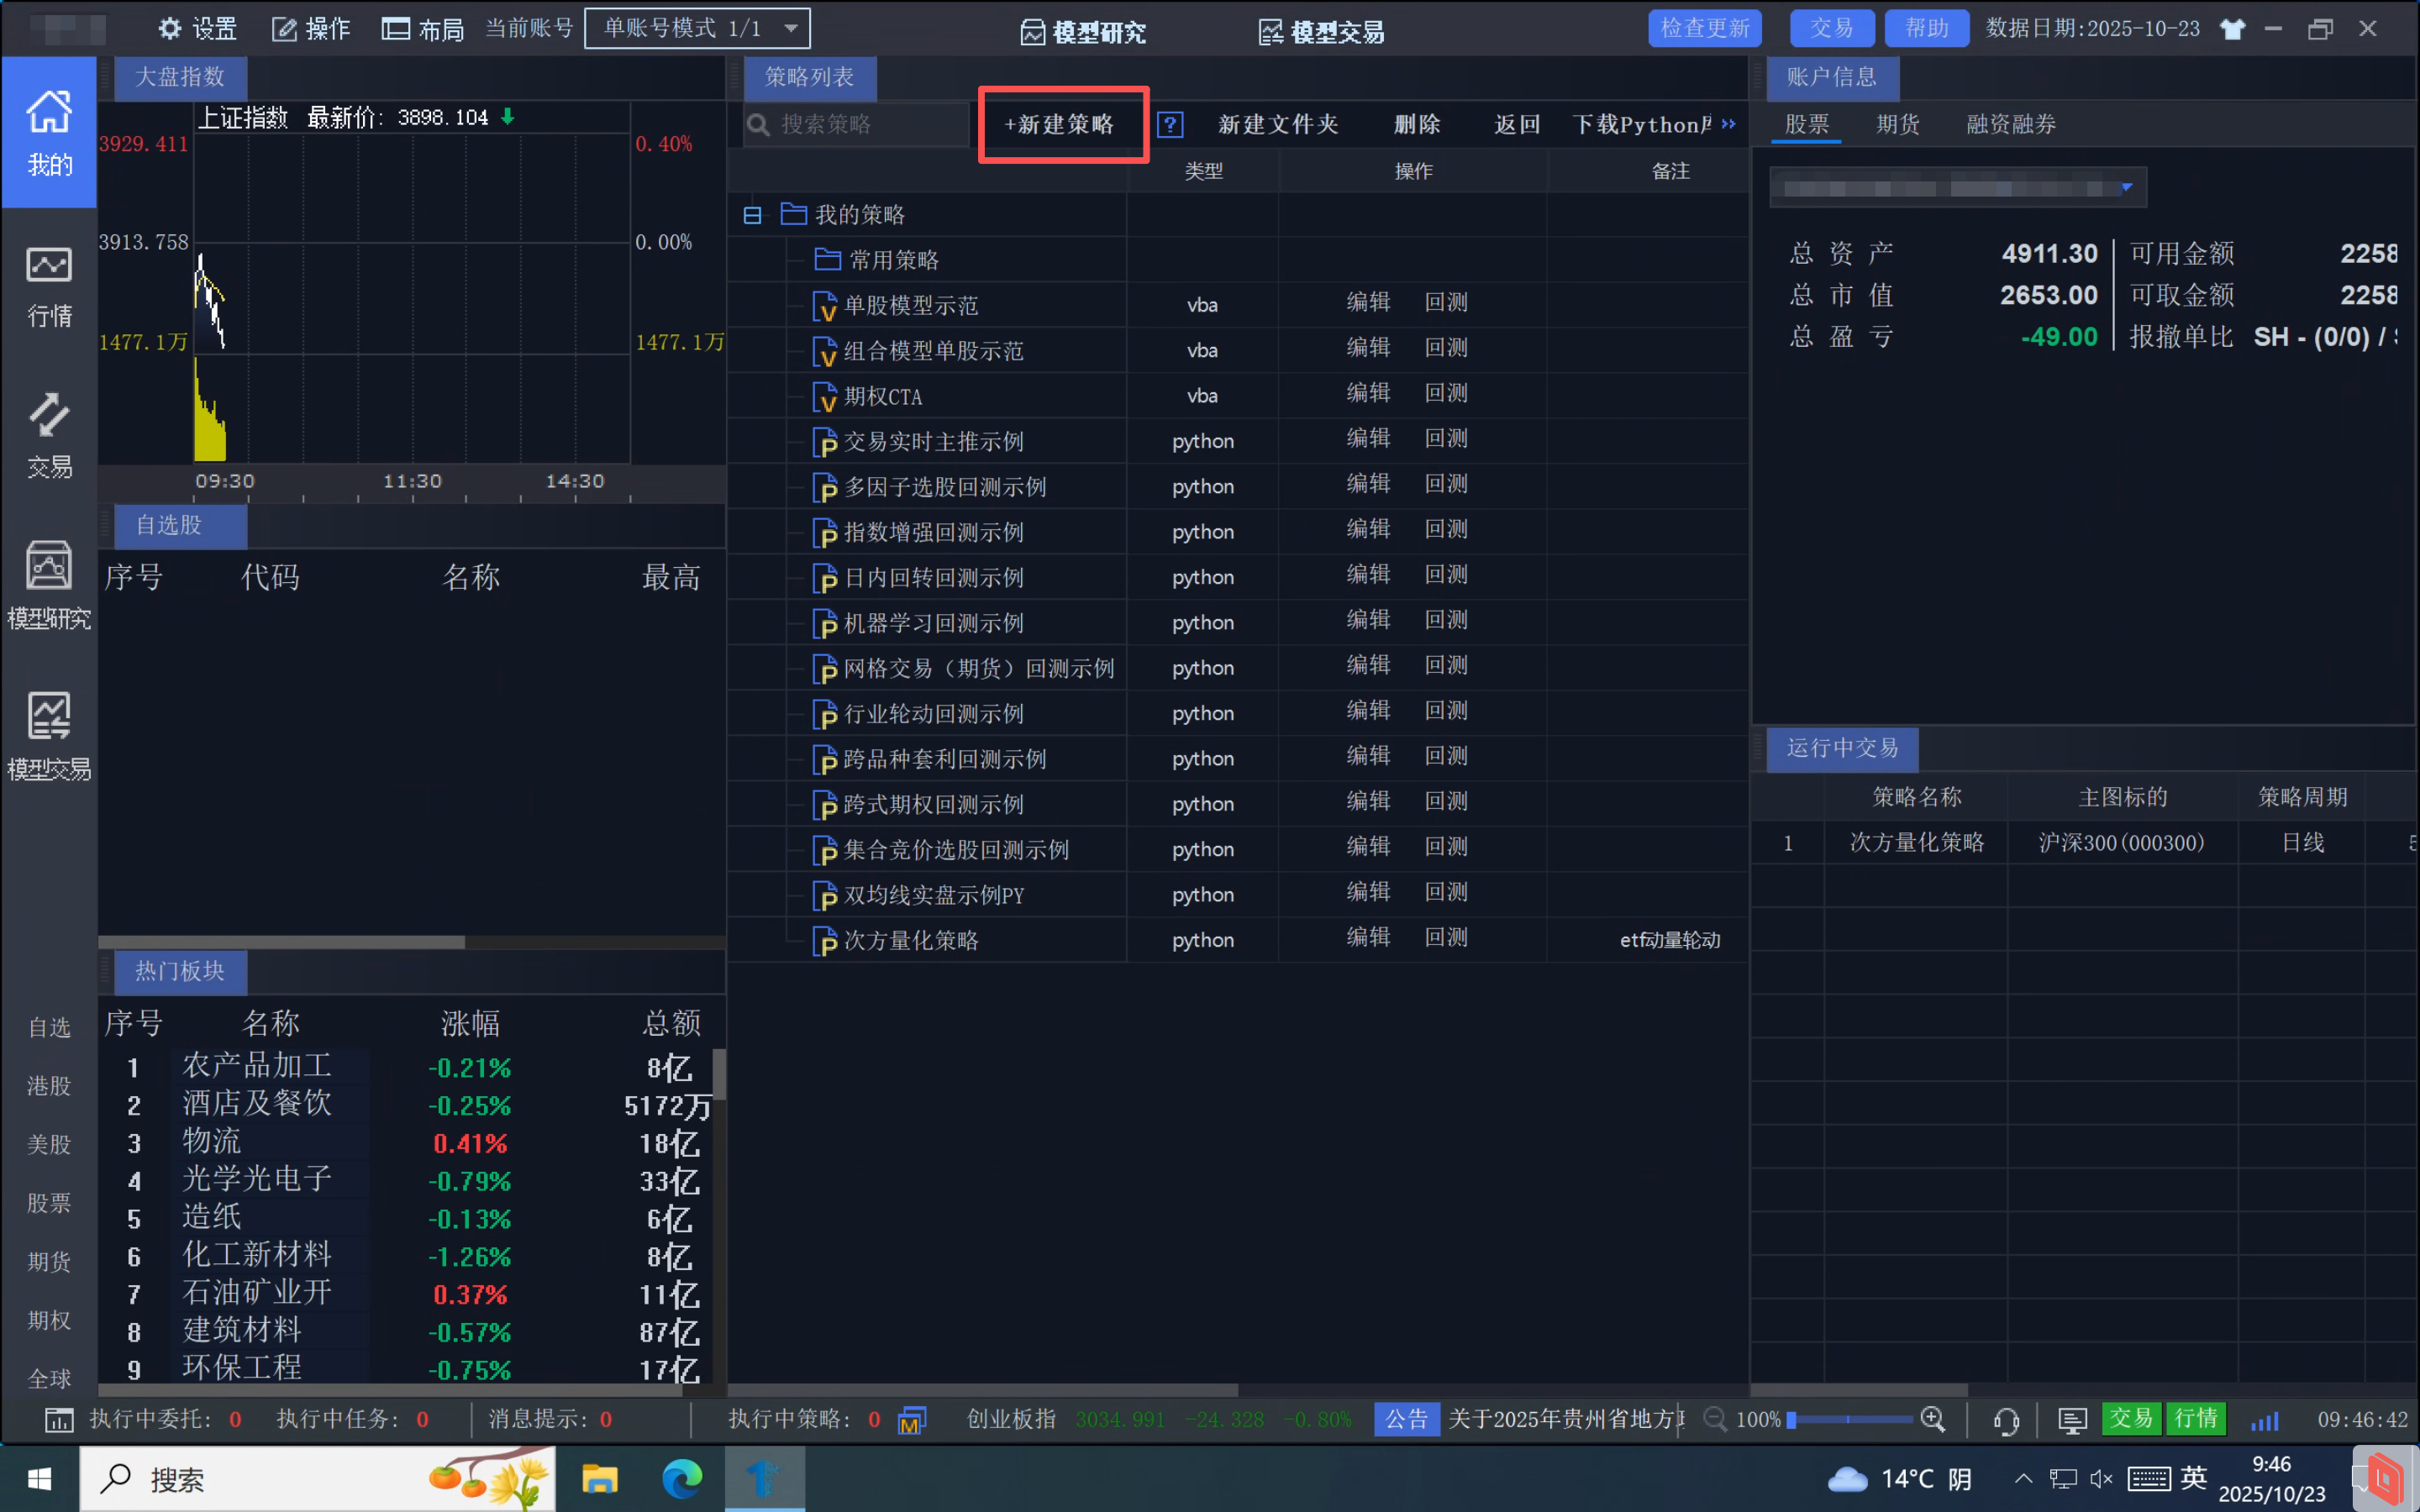The height and width of the screenshot is (1512, 2420).
Task: Click the help question mark beside 新建策略
Action: point(1170,124)
